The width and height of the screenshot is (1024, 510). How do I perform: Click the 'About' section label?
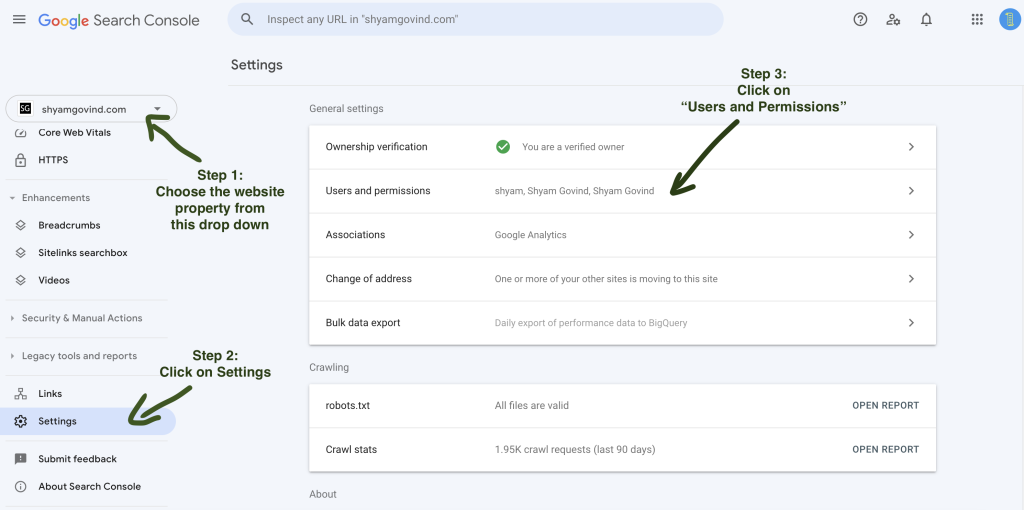pyautogui.click(x=323, y=494)
